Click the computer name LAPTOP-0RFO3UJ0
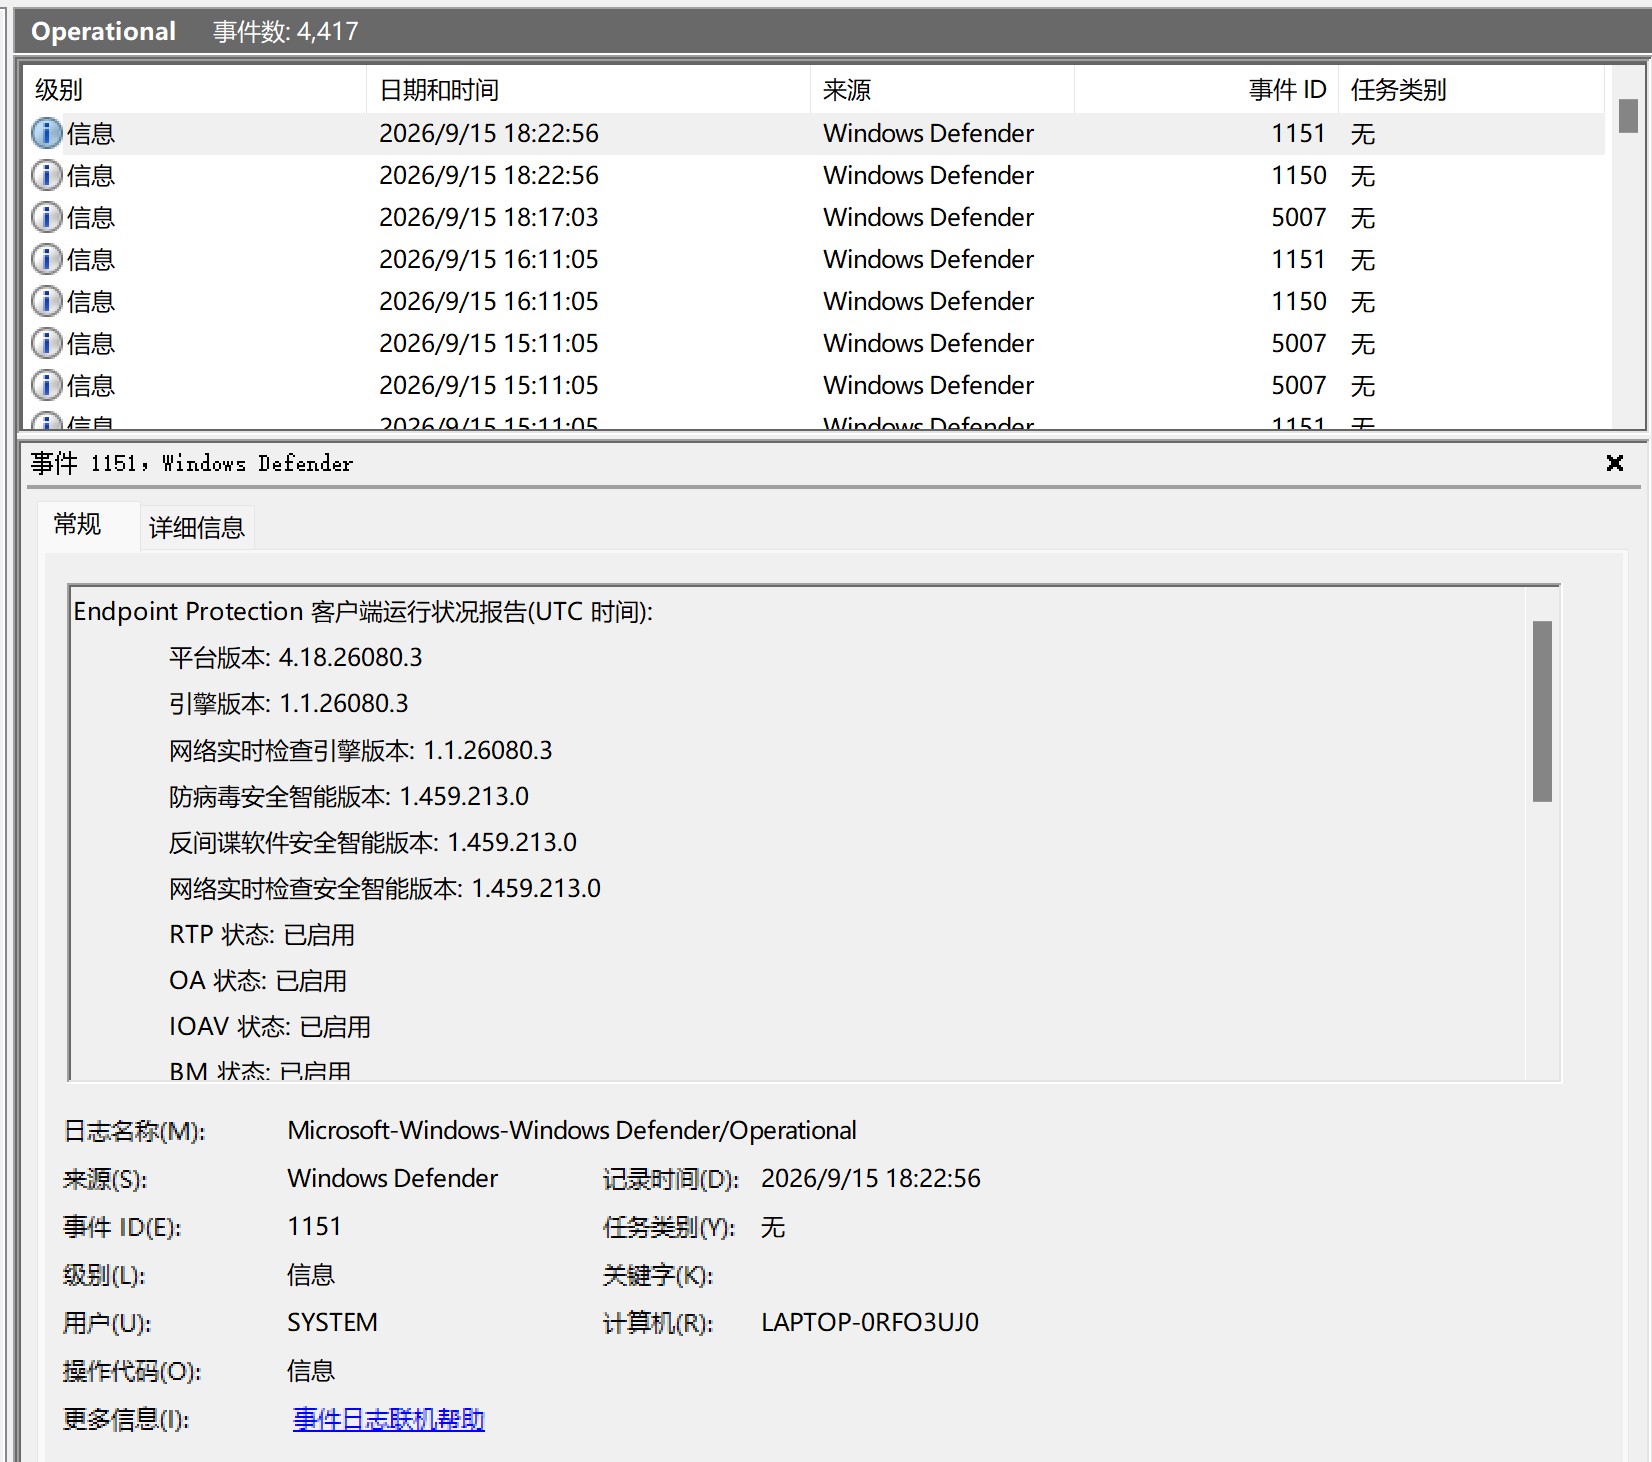Viewport: 1652px width, 1462px height. 869,1322
